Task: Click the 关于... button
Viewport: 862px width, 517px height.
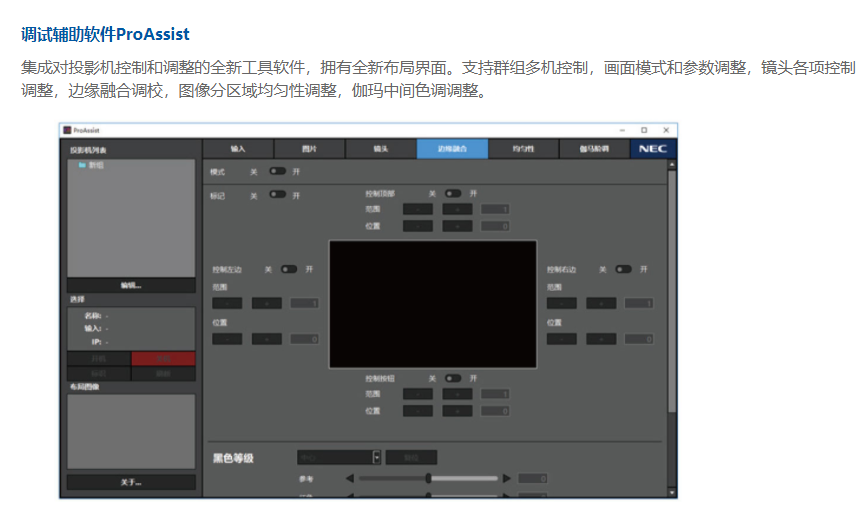Action: [x=131, y=482]
